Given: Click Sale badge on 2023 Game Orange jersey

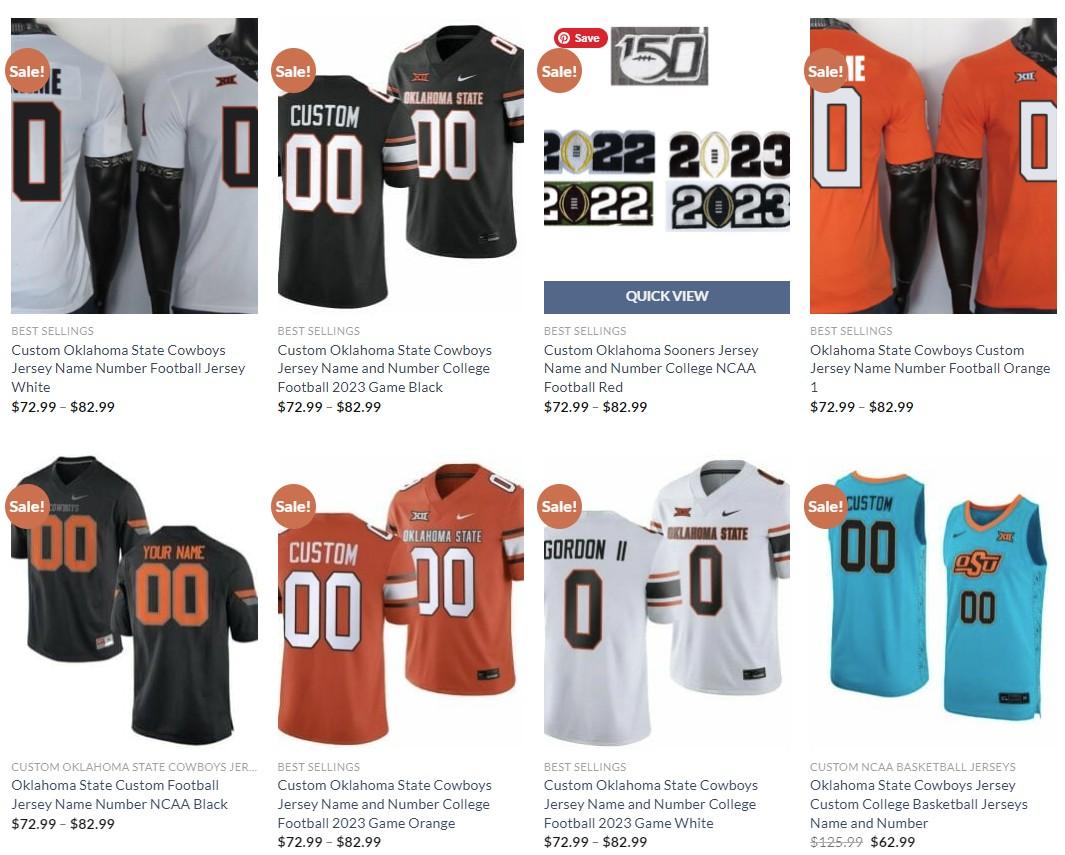Looking at the screenshot, I should 293,506.
